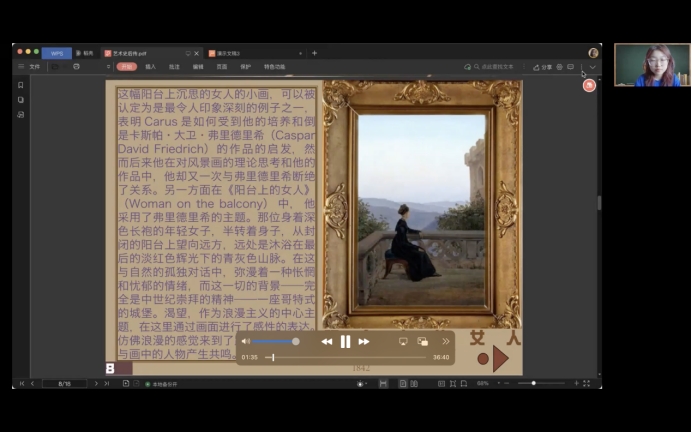Click the page number input field
Image resolution: width=692 pixels, height=432 pixels.
pyautogui.click(x=65, y=383)
